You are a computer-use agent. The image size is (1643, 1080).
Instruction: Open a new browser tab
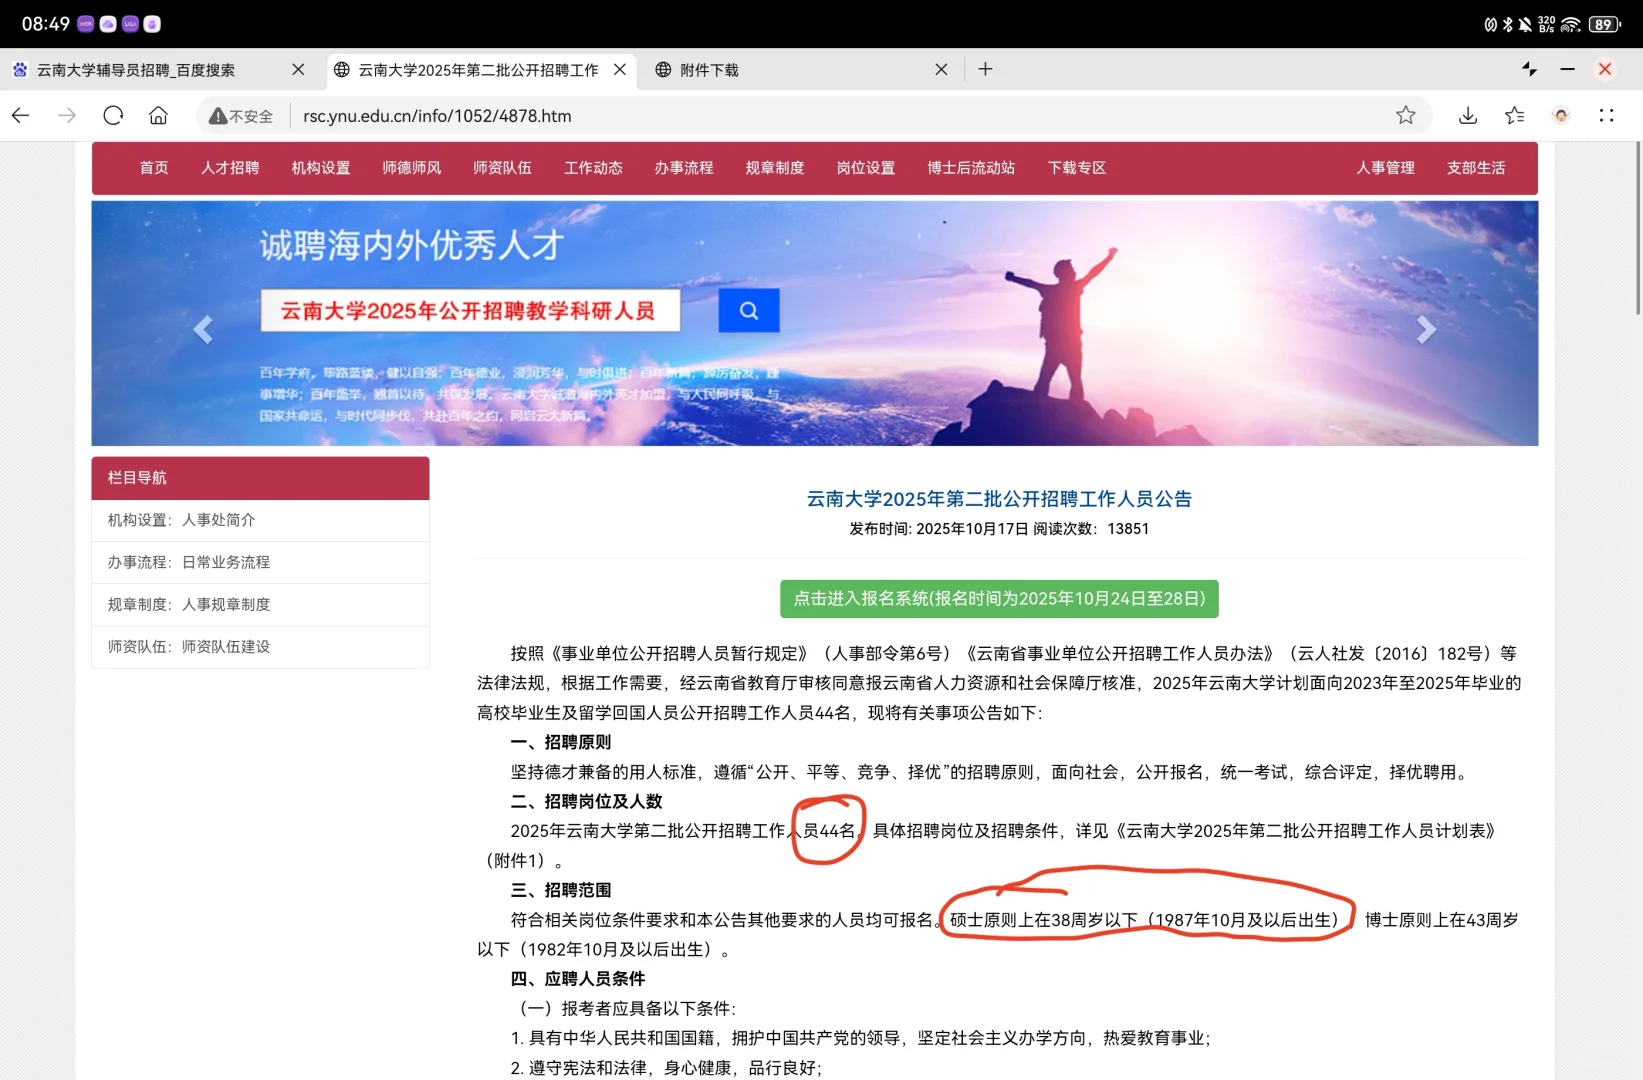[985, 69]
